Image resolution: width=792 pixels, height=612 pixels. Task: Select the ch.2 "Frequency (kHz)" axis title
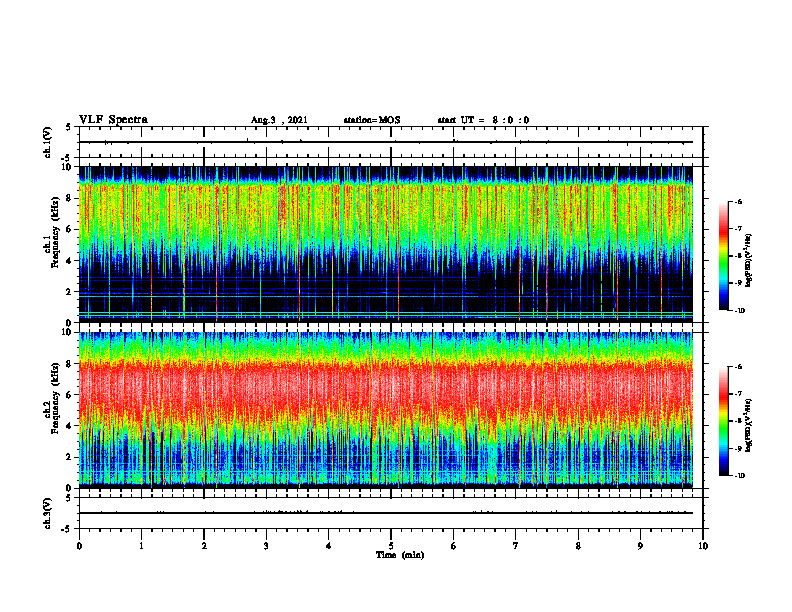56,398
